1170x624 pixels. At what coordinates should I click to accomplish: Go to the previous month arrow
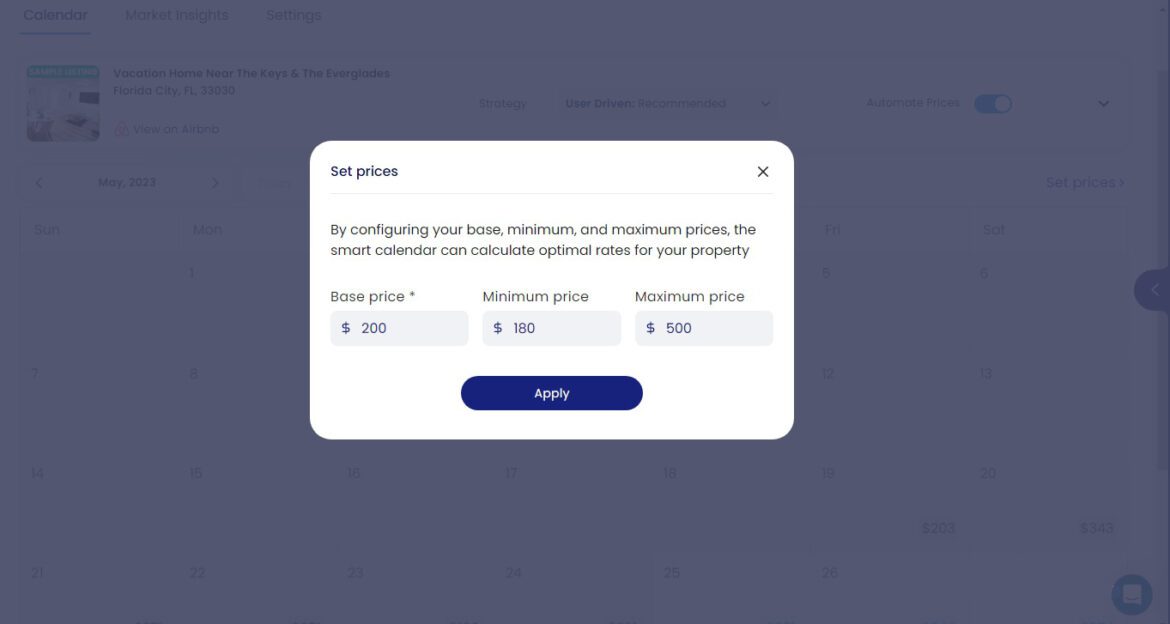click(39, 182)
